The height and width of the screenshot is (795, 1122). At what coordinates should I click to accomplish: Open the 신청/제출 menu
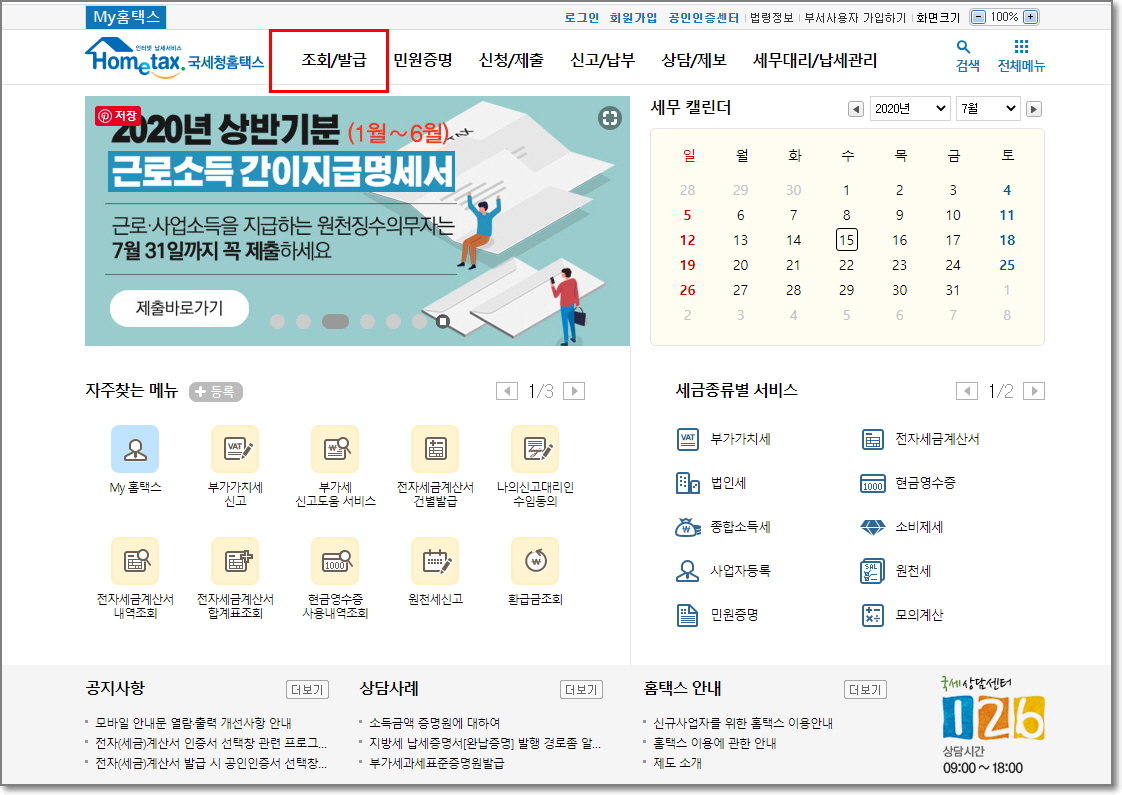point(511,60)
